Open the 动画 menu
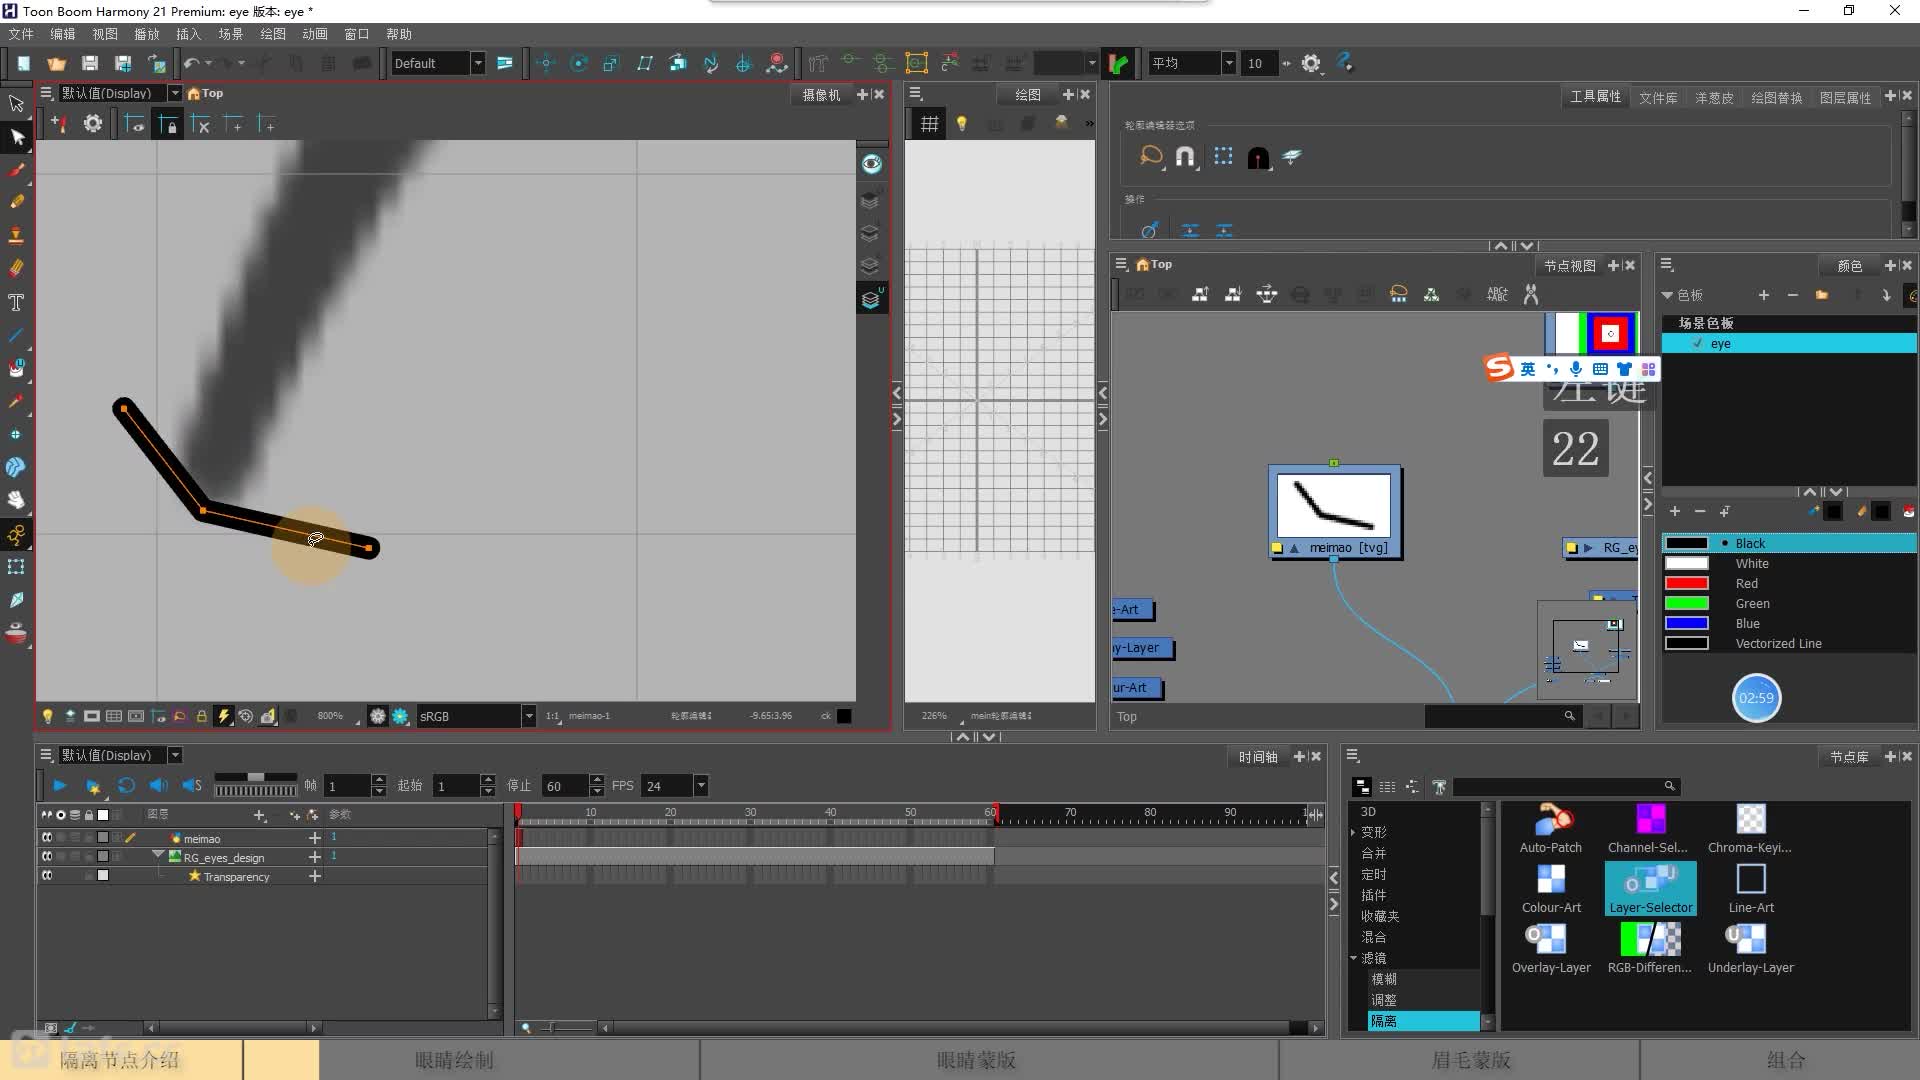The width and height of the screenshot is (1920, 1080). 315,34
